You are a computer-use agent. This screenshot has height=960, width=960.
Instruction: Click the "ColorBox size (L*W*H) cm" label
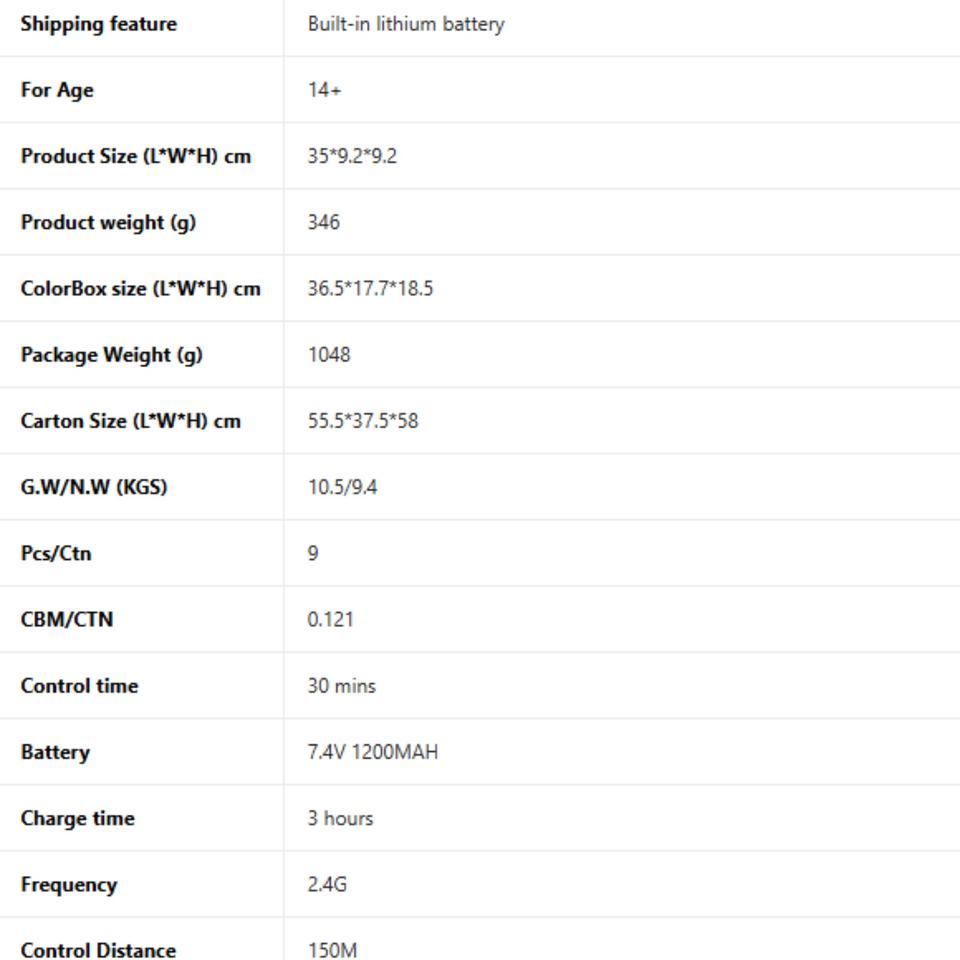[140, 289]
